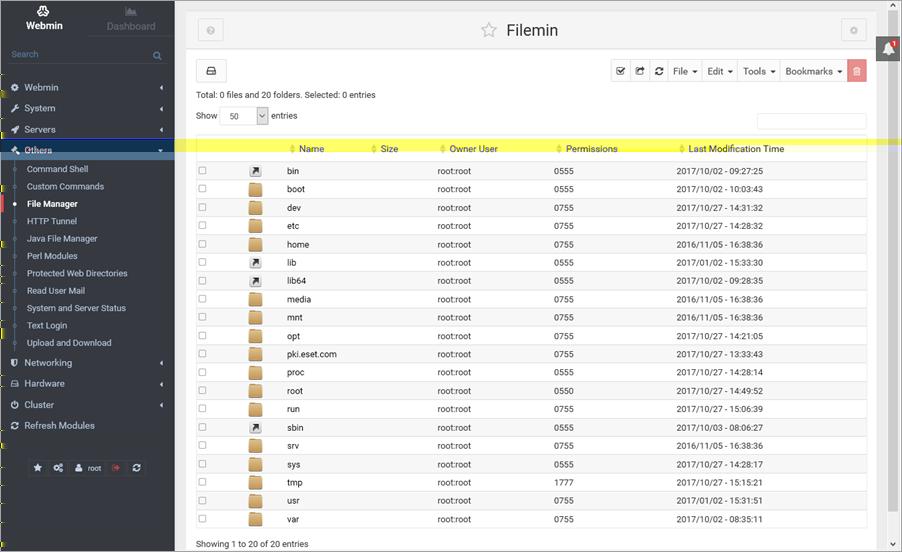Screen dimensions: 902x552
Task: Click the folder icon for etc
Action: pyautogui.click(x=255, y=226)
